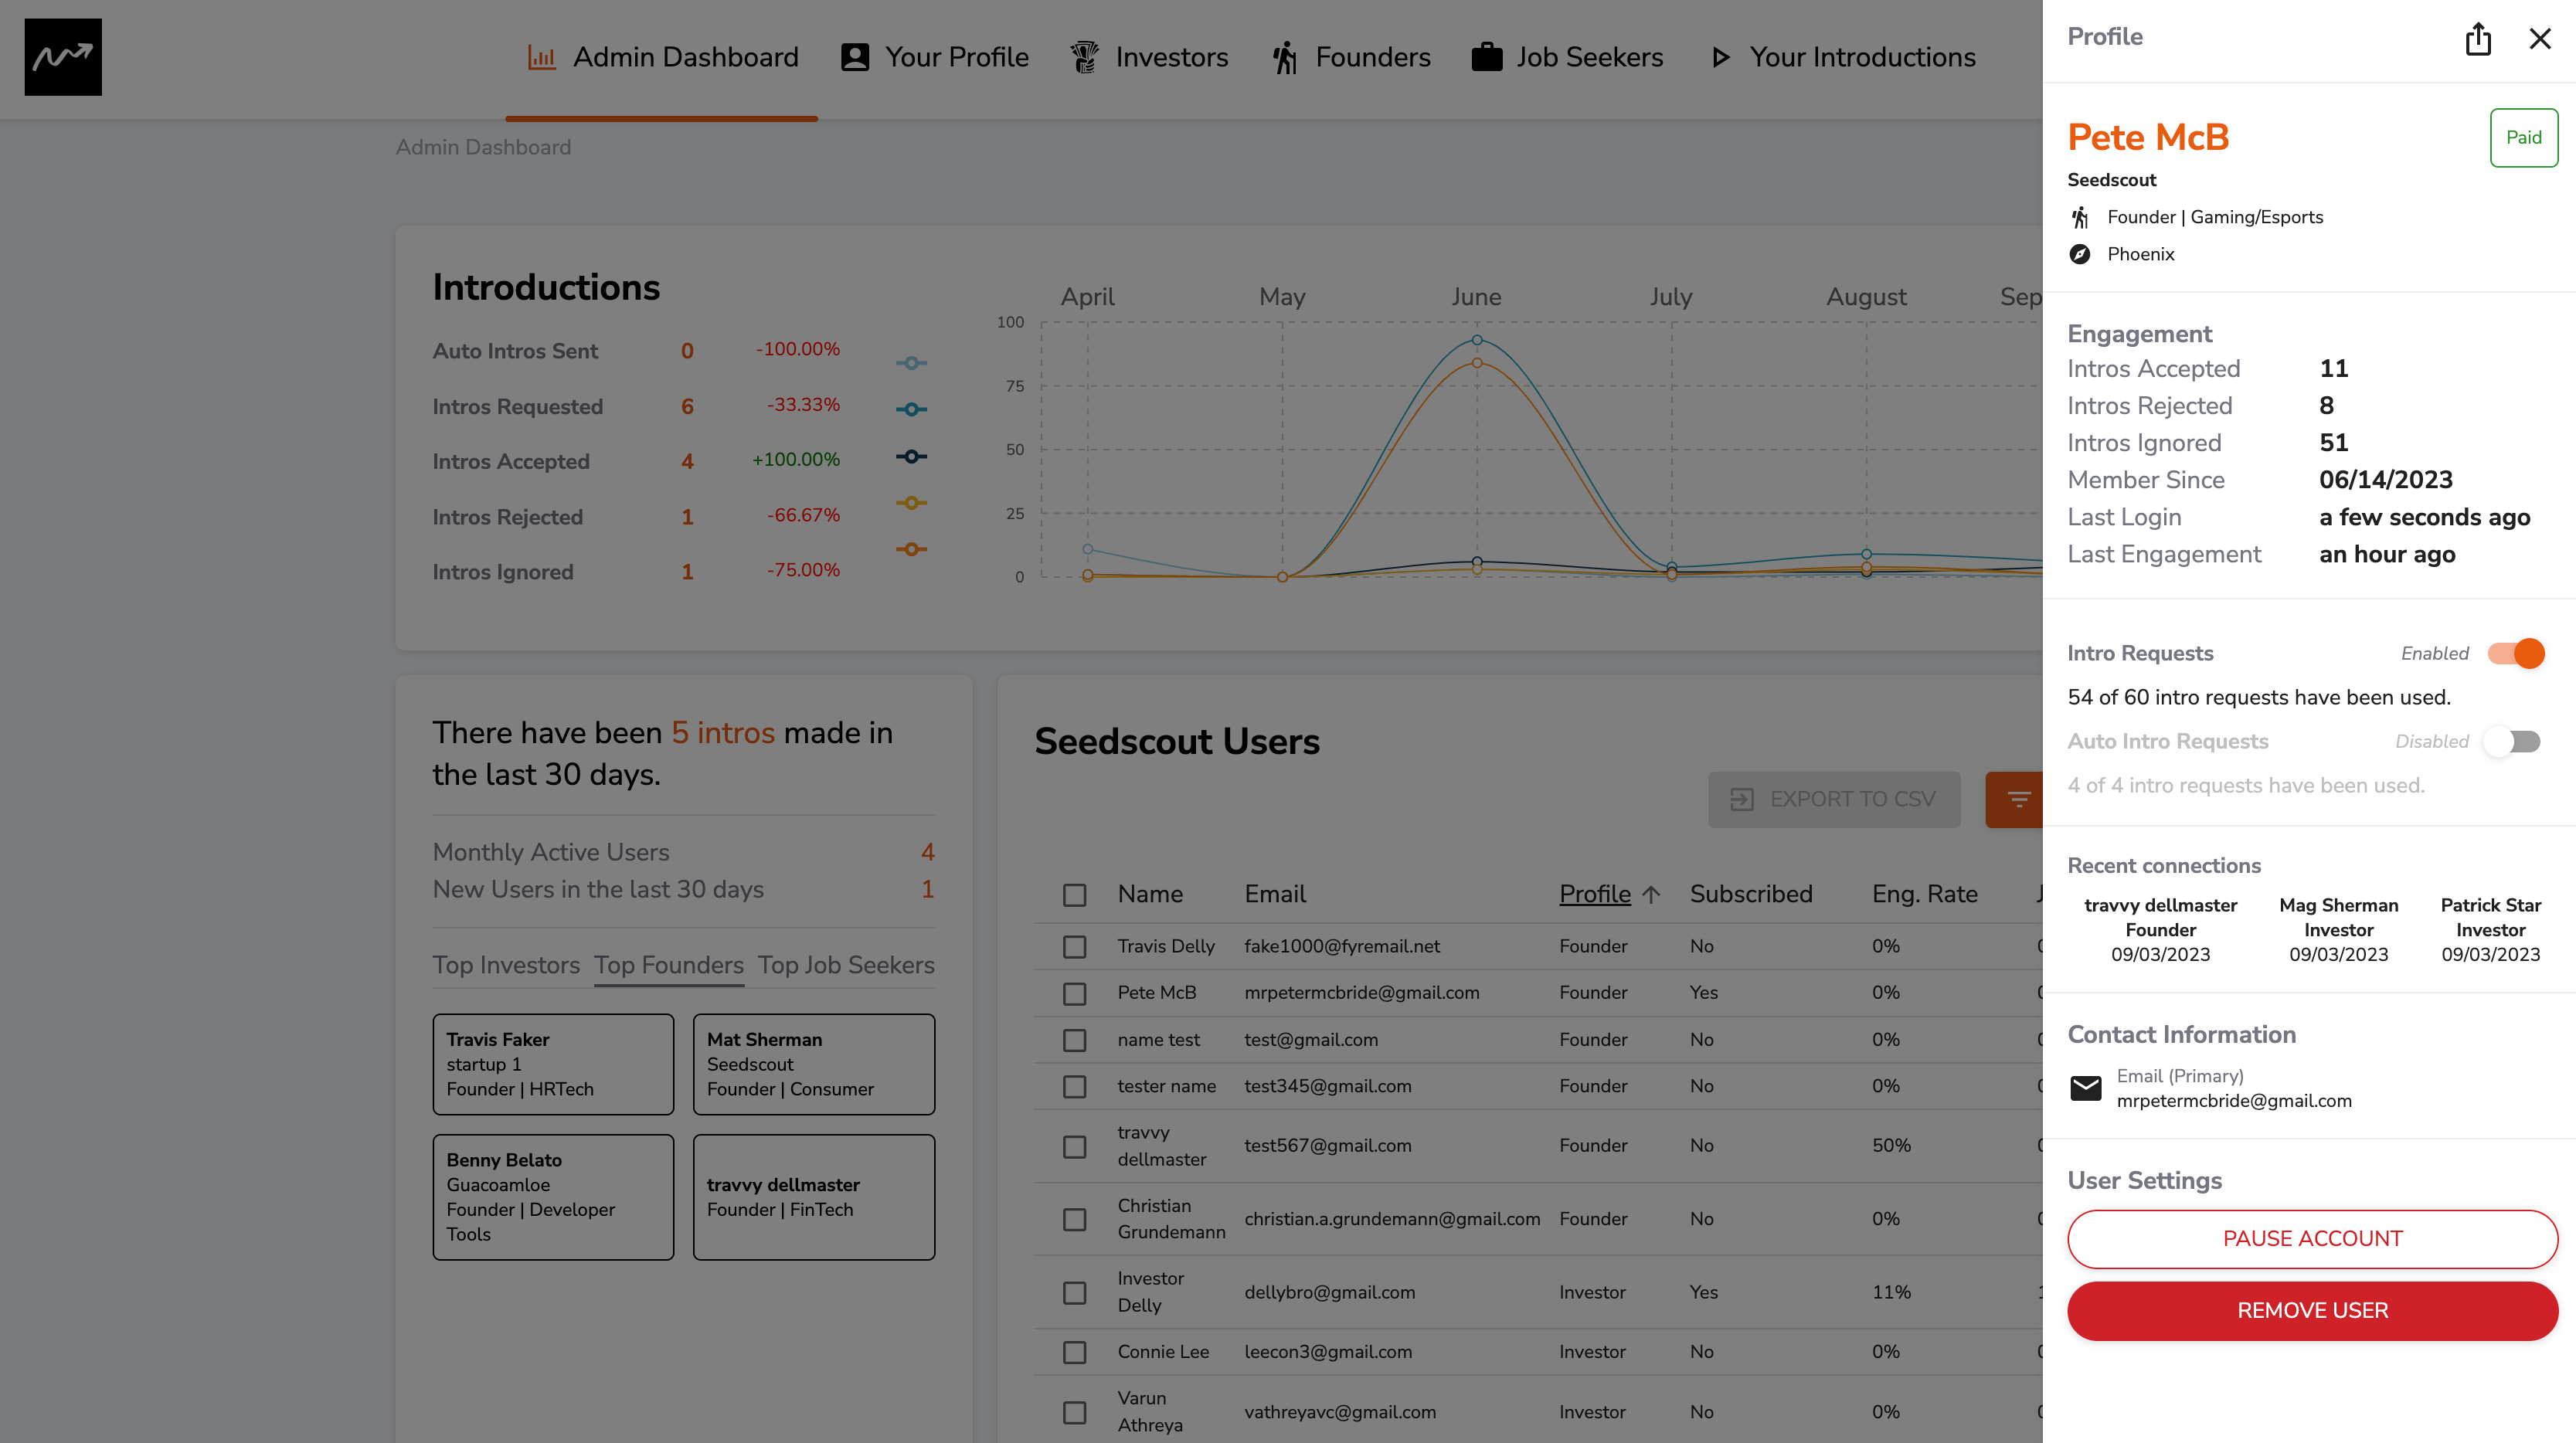Open the Admin Dashboard nav tab
2576x1443 pixels.
pos(662,57)
